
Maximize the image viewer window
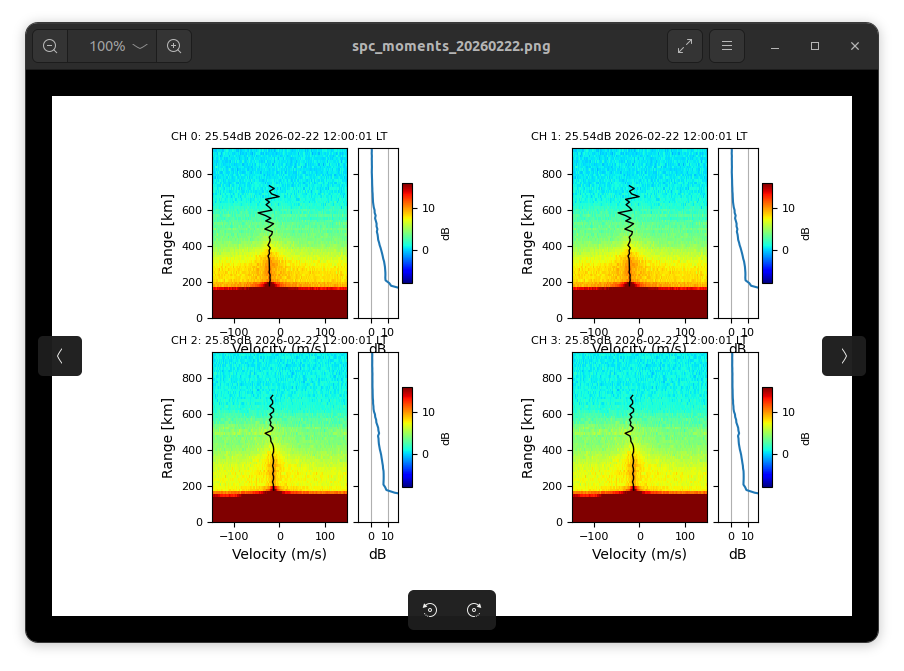(x=815, y=46)
